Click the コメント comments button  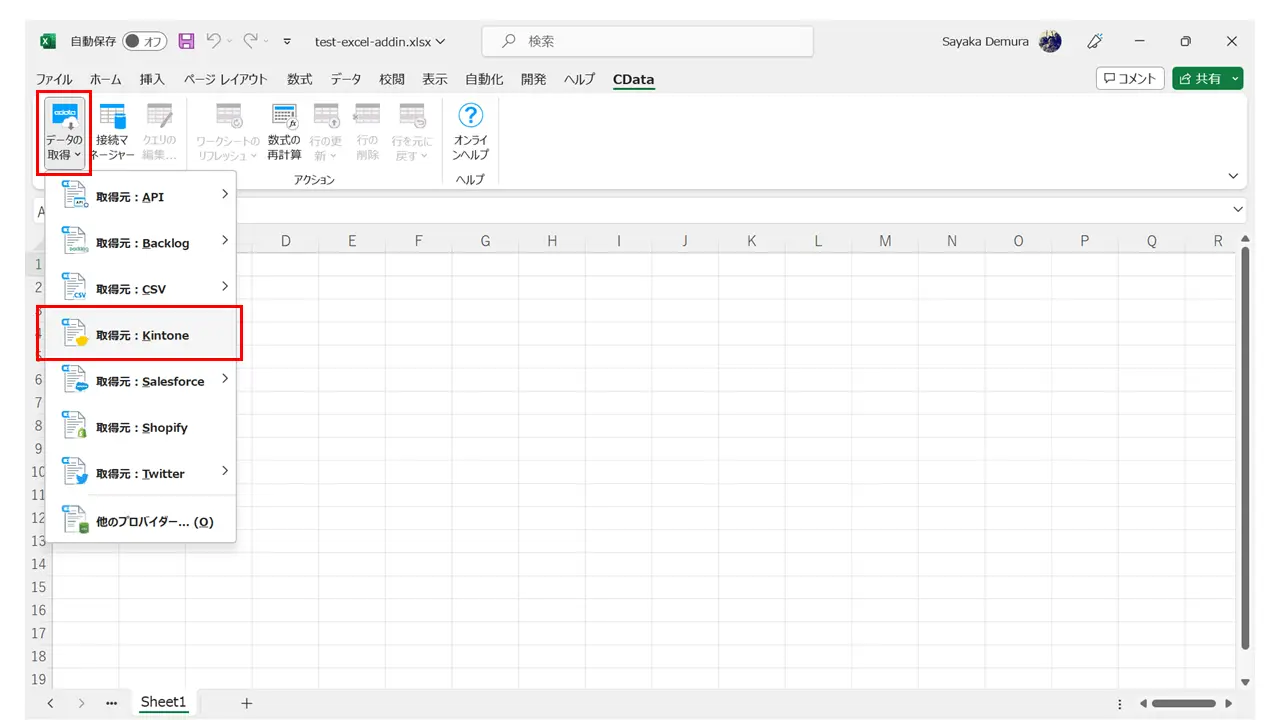click(1131, 79)
